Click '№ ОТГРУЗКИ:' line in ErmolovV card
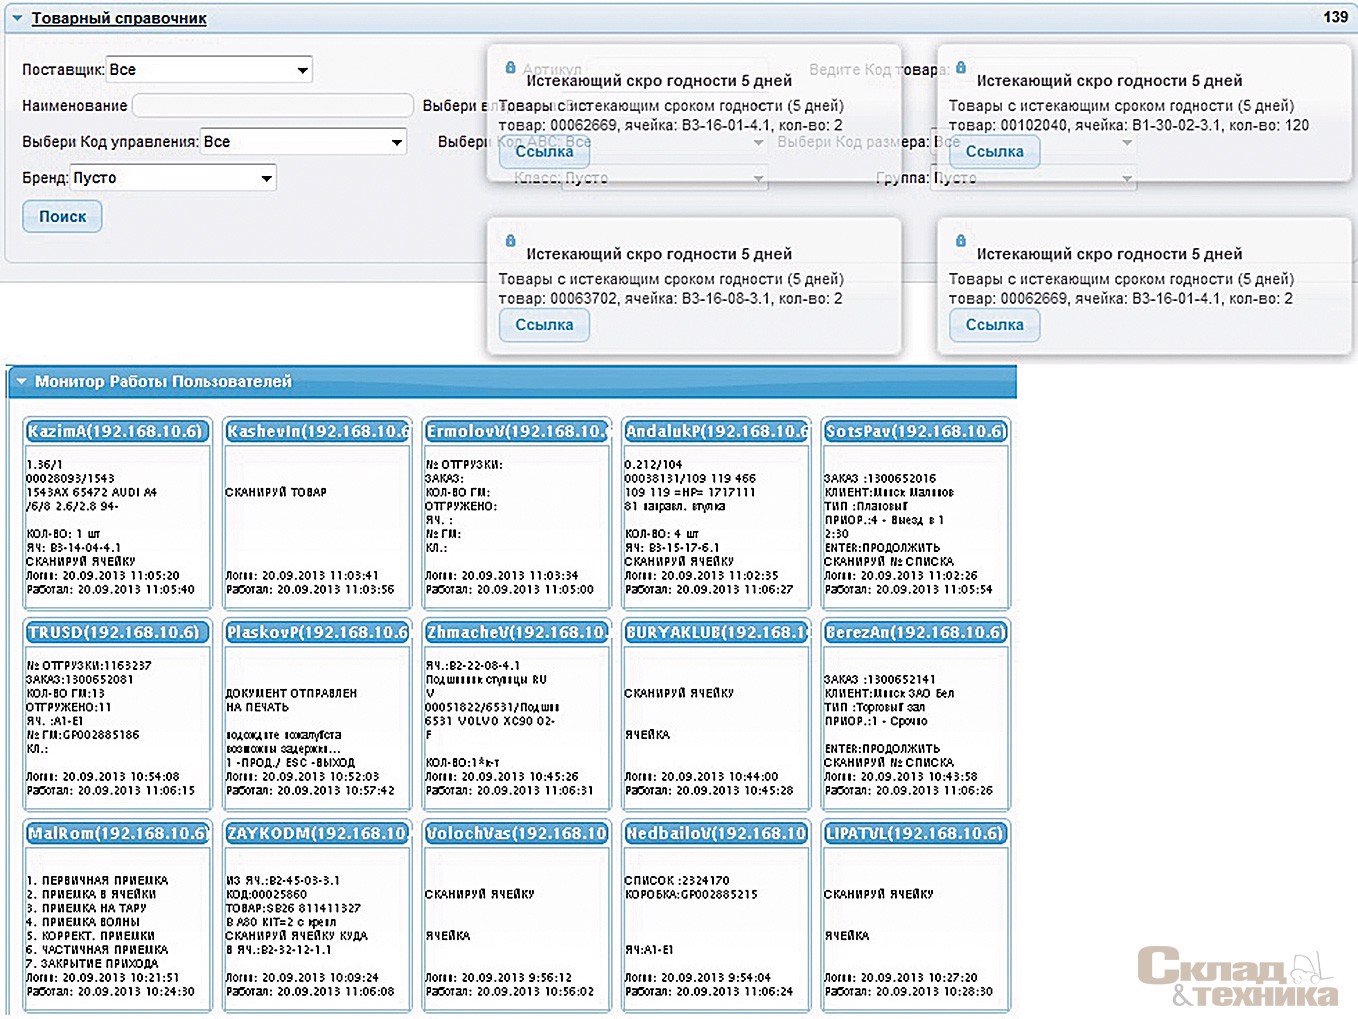 (x=464, y=465)
